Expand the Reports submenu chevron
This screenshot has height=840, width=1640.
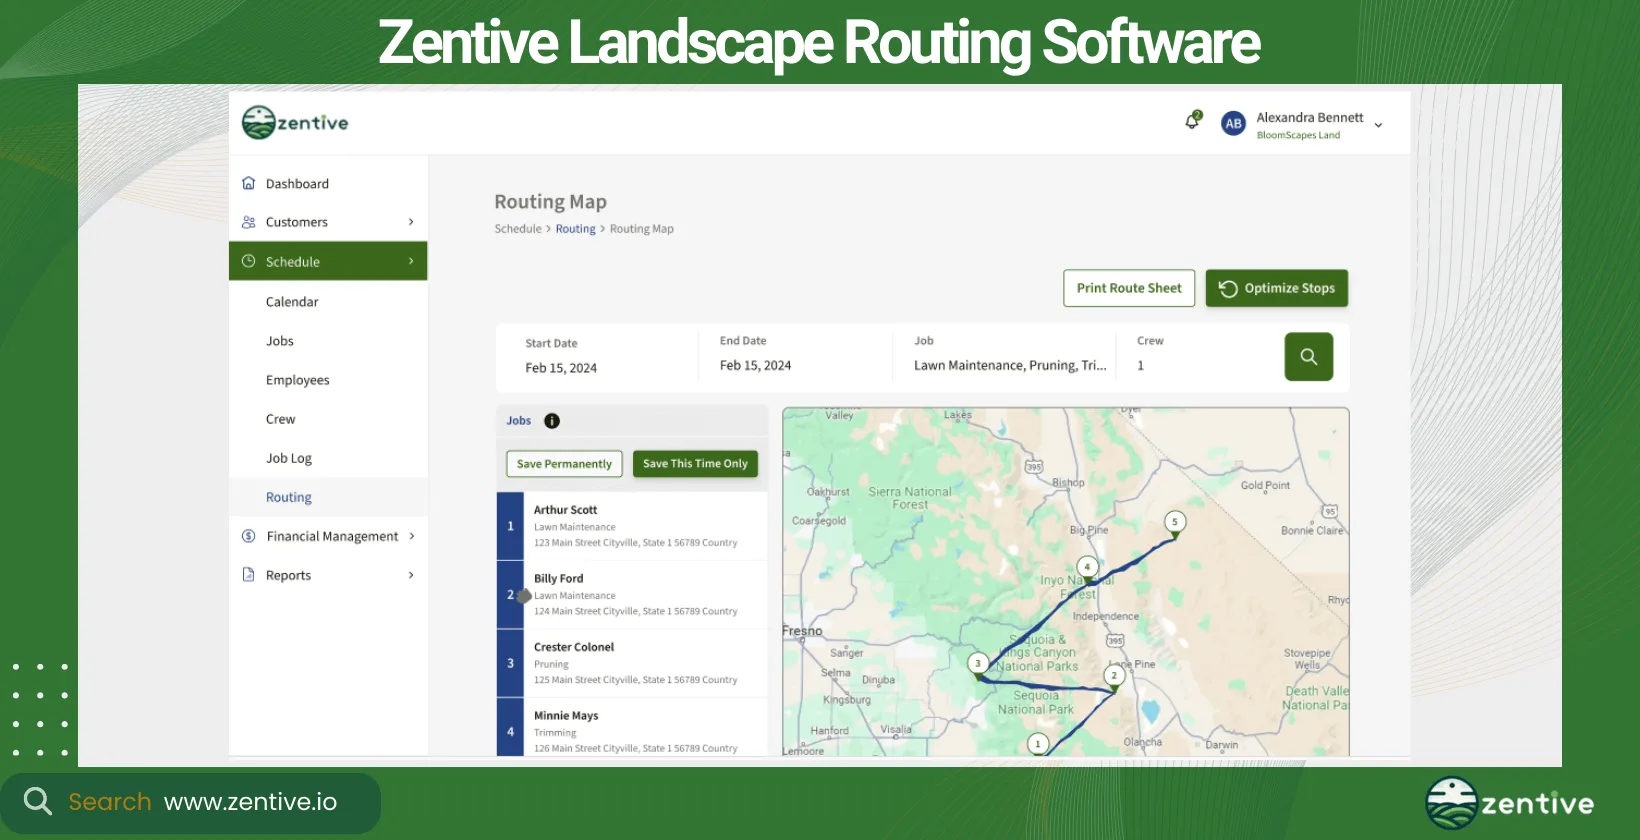411,575
